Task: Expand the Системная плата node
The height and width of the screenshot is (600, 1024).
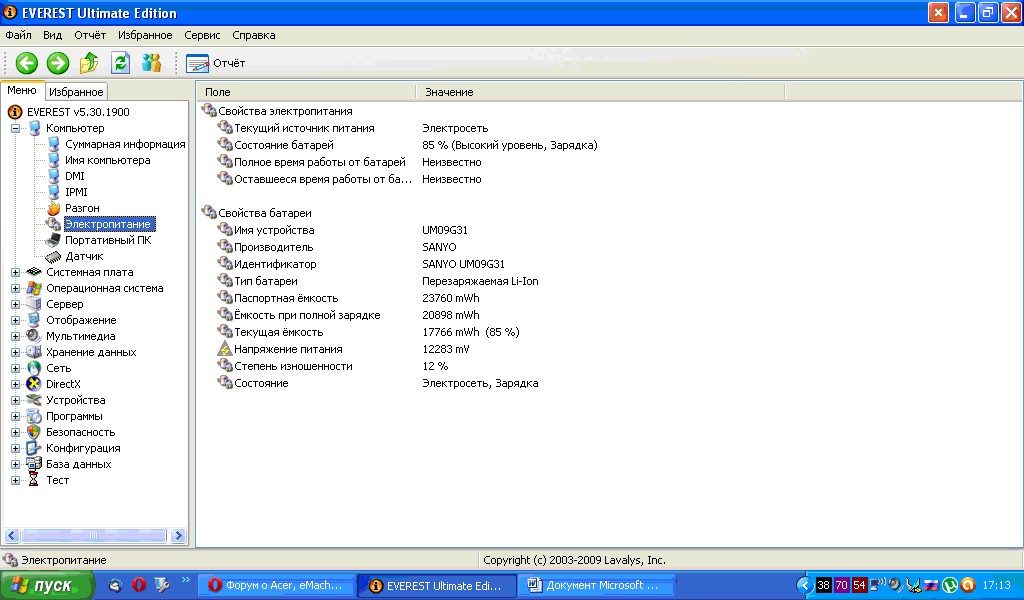Action: [x=15, y=272]
